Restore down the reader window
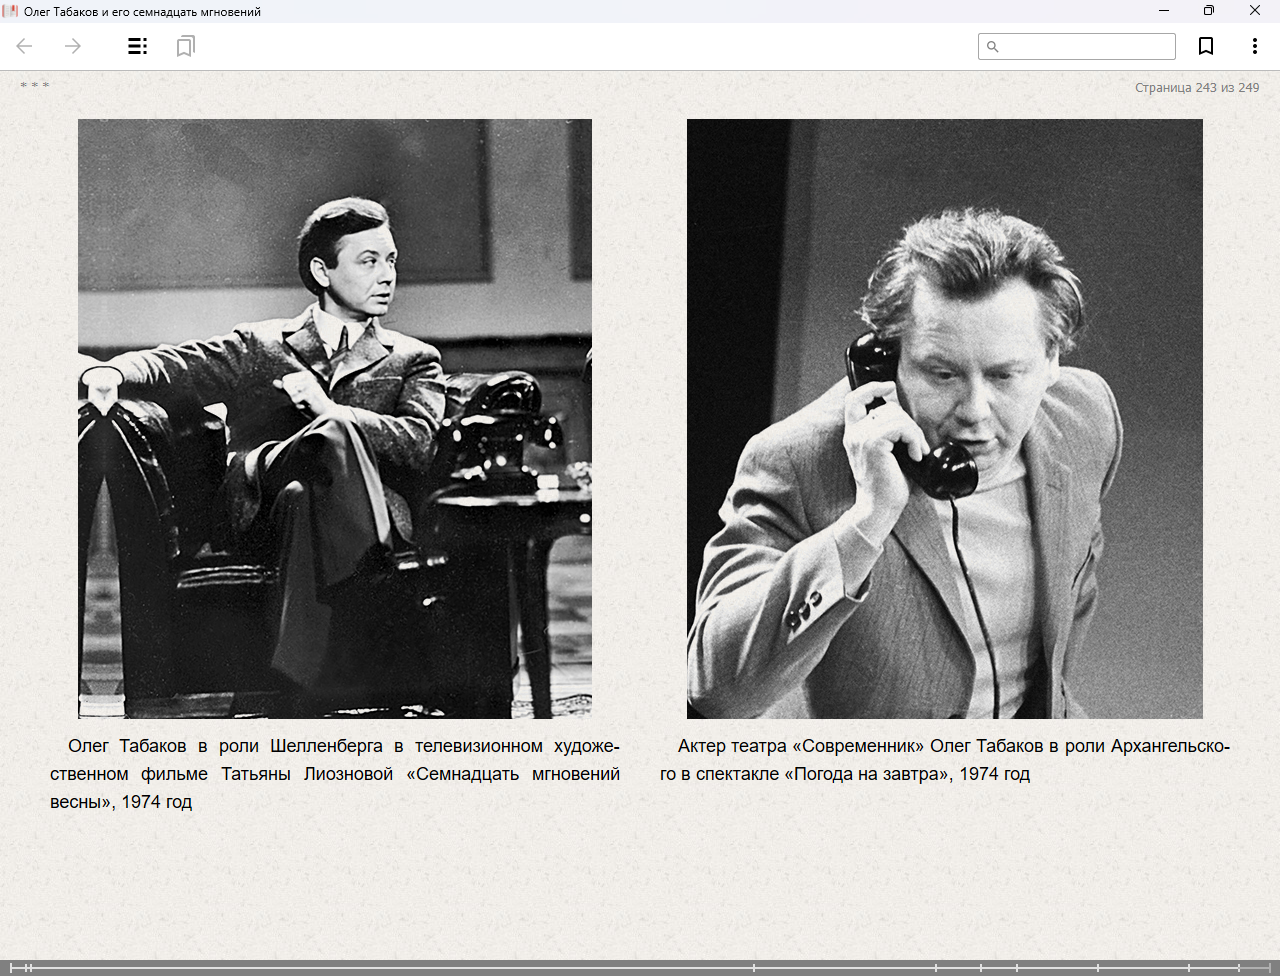 tap(1209, 11)
